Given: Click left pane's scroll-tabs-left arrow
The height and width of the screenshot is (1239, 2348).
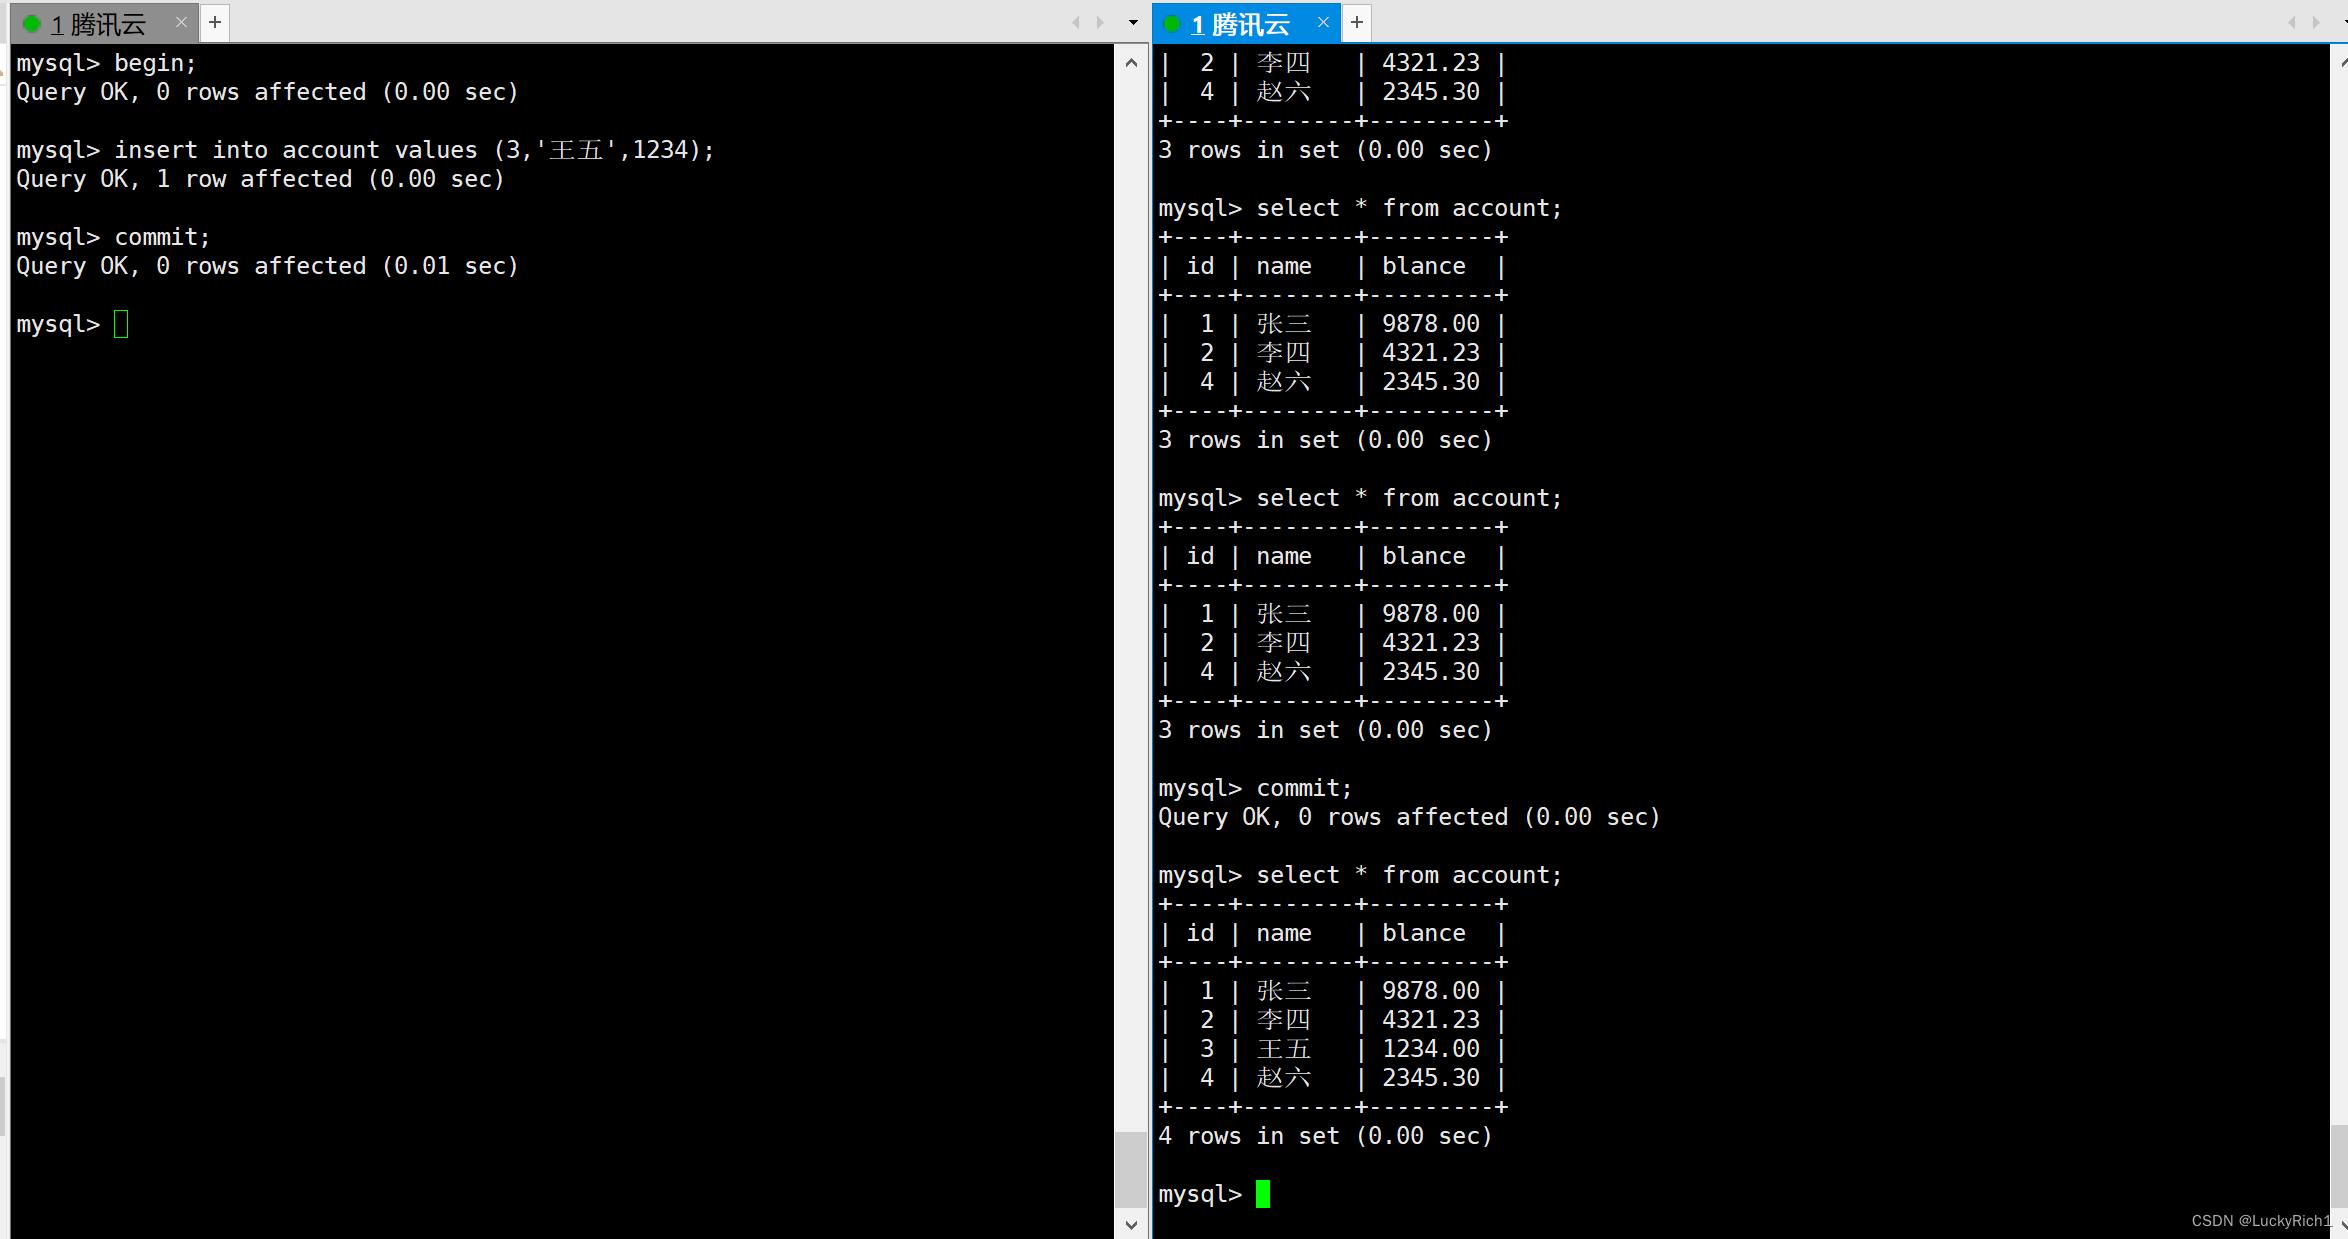Looking at the screenshot, I should point(1076,22).
